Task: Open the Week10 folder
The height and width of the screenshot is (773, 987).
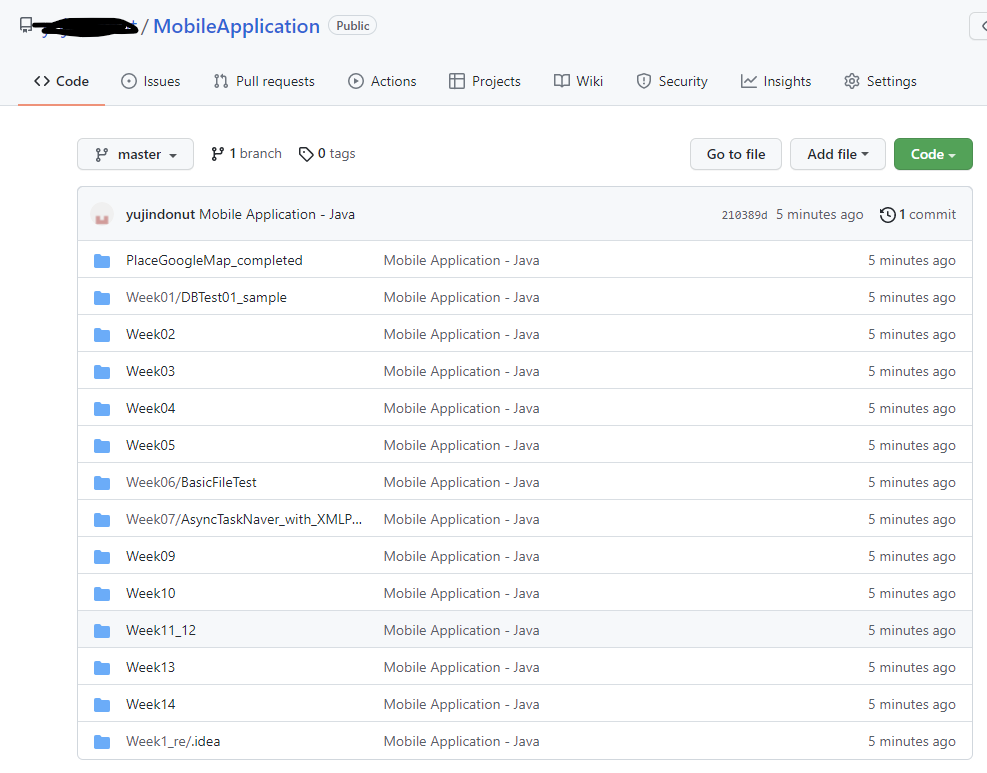Action: click(150, 594)
